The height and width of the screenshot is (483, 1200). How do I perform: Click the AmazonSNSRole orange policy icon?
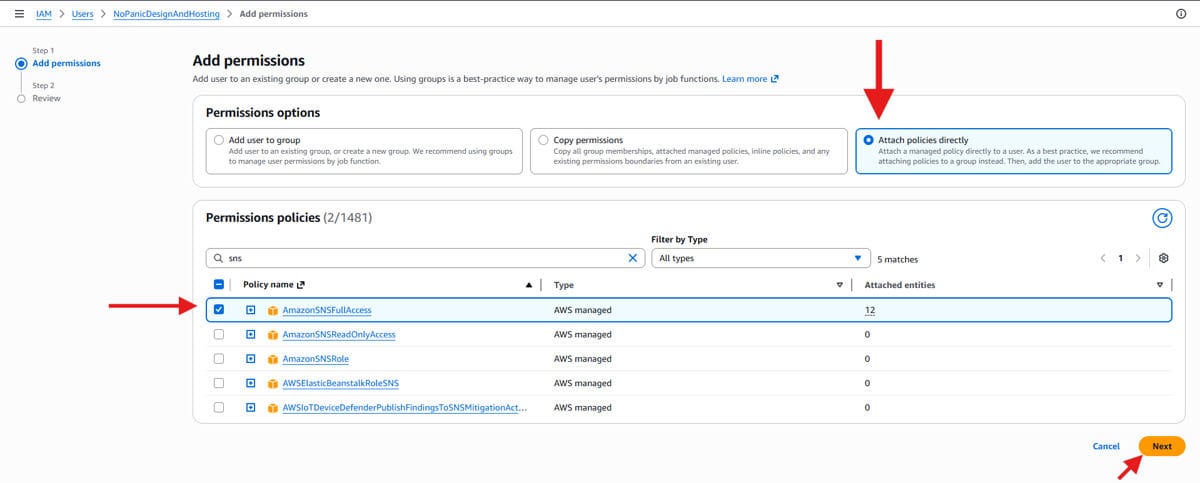click(272, 358)
